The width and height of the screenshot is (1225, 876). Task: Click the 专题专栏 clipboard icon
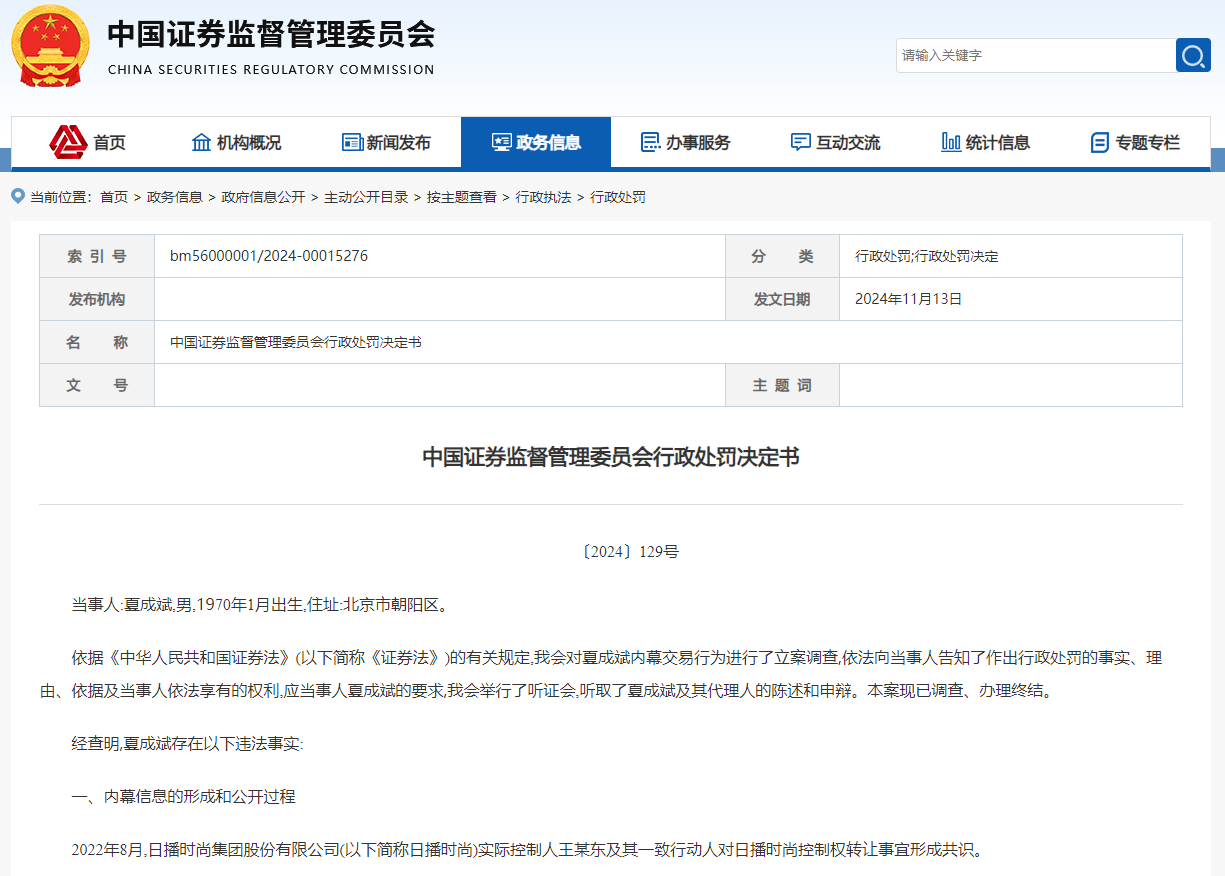(1100, 142)
